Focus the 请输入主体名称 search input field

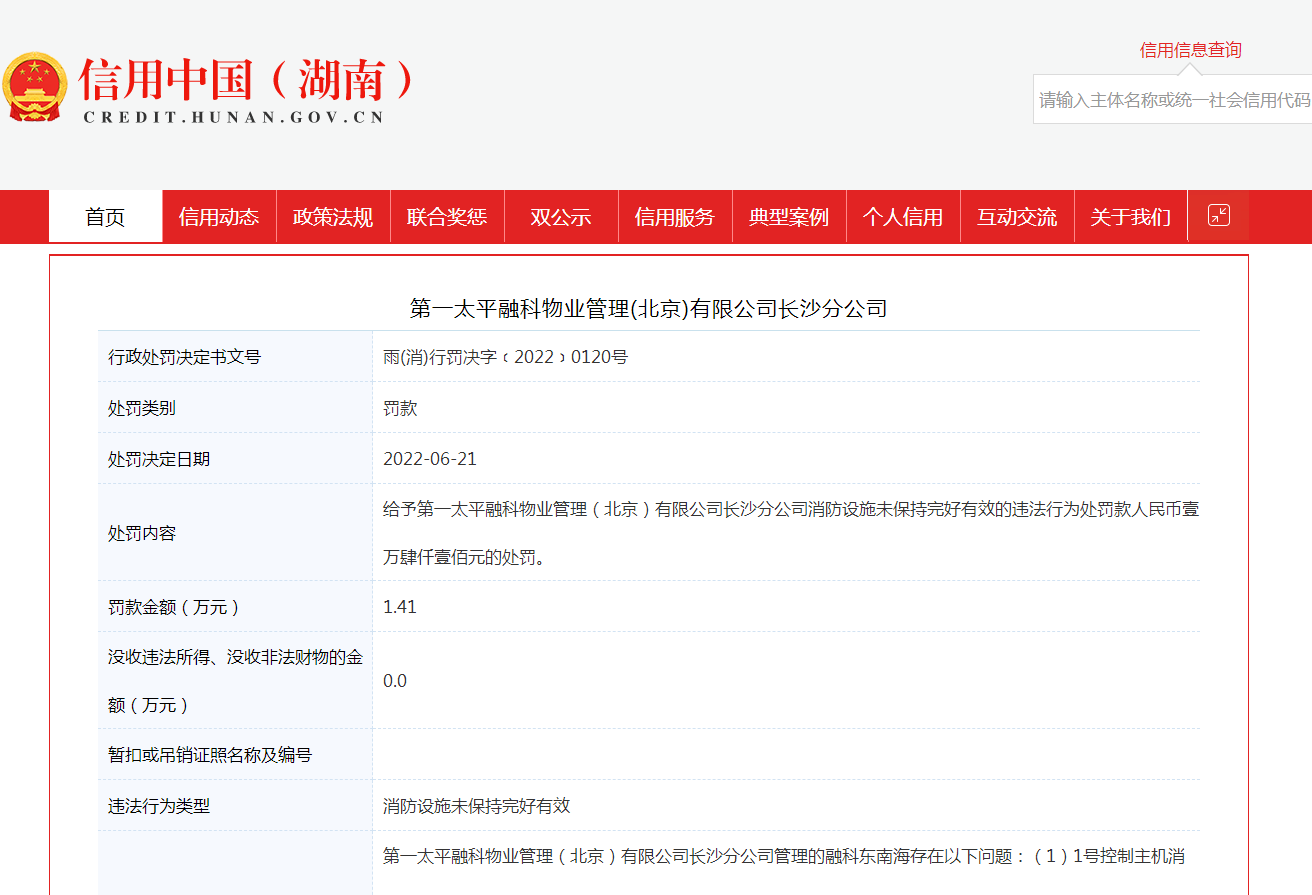(1173, 100)
